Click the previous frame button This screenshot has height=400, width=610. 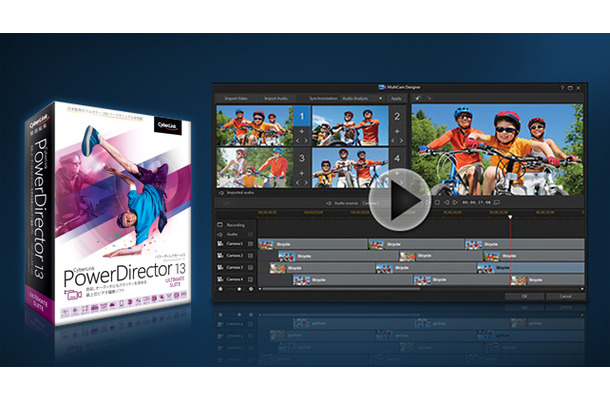(446, 202)
